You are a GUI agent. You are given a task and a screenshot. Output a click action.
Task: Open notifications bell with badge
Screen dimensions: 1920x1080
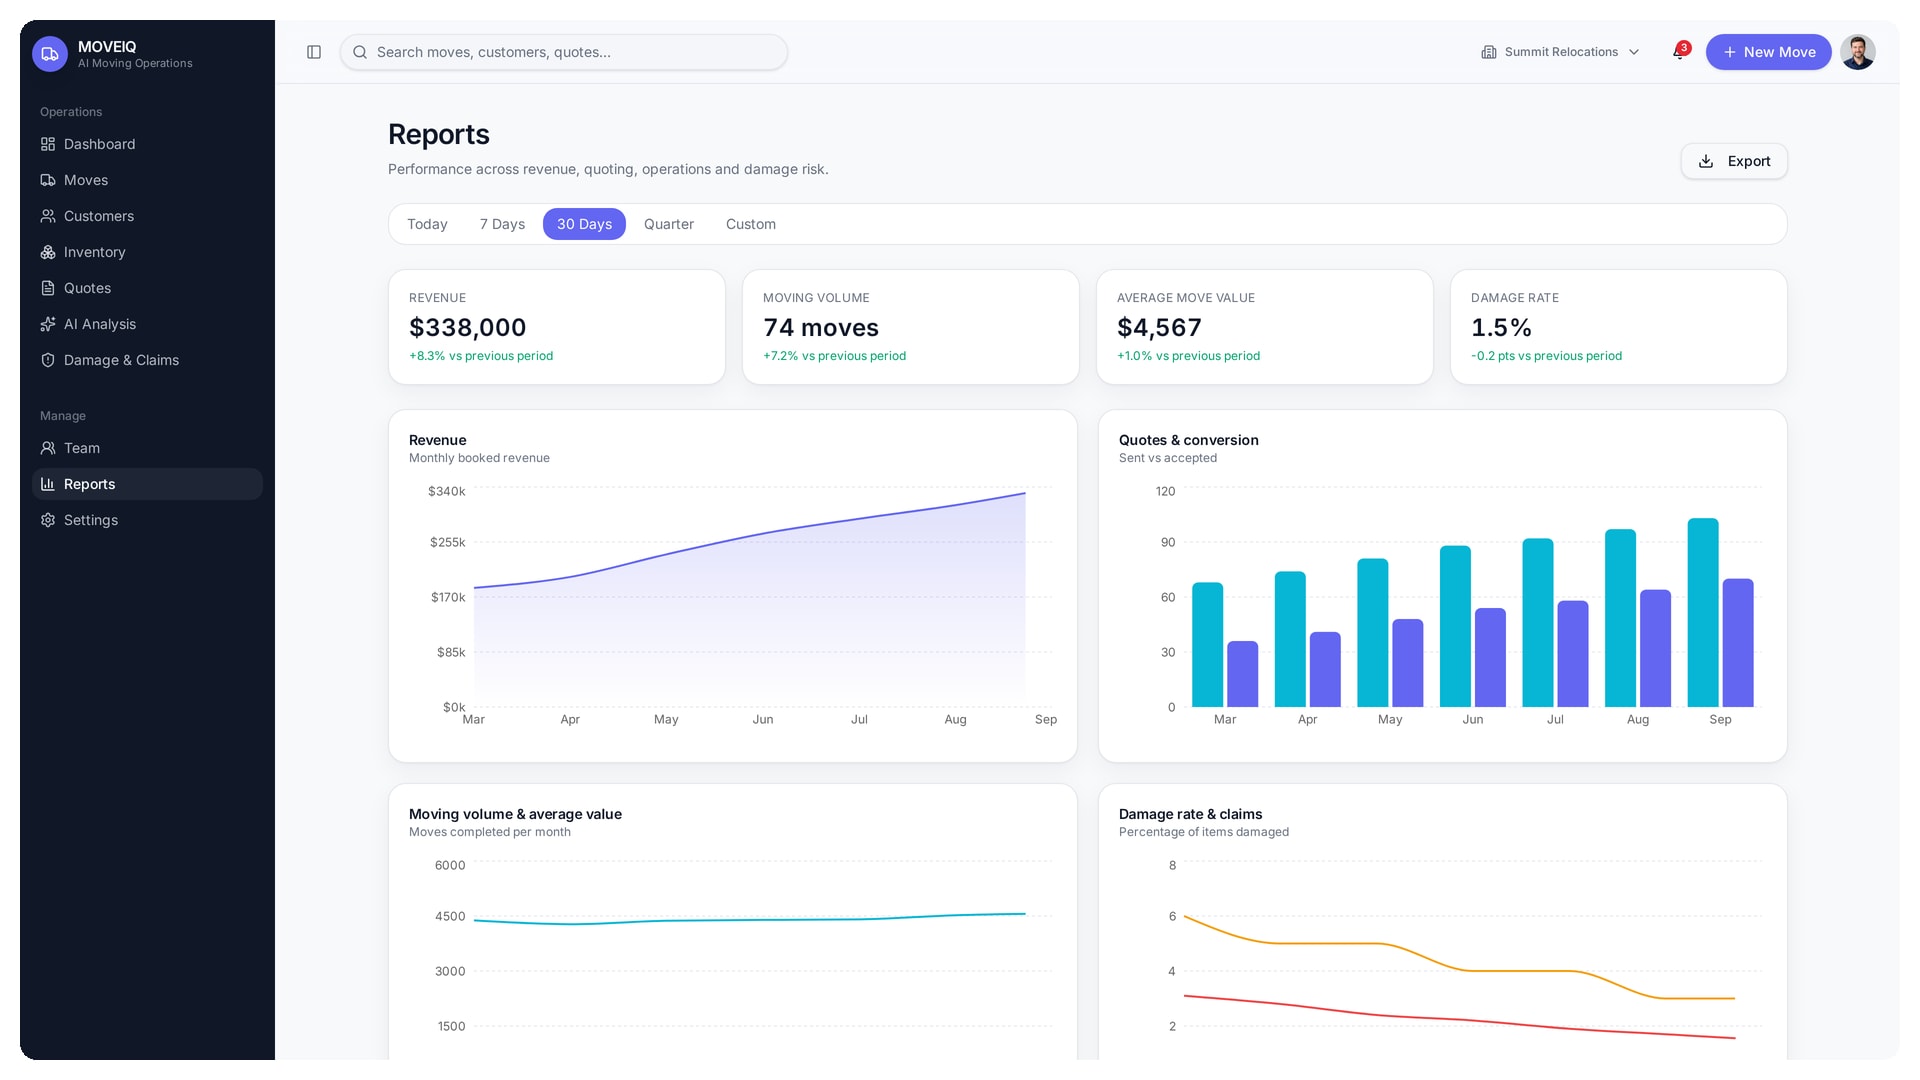(1680, 52)
